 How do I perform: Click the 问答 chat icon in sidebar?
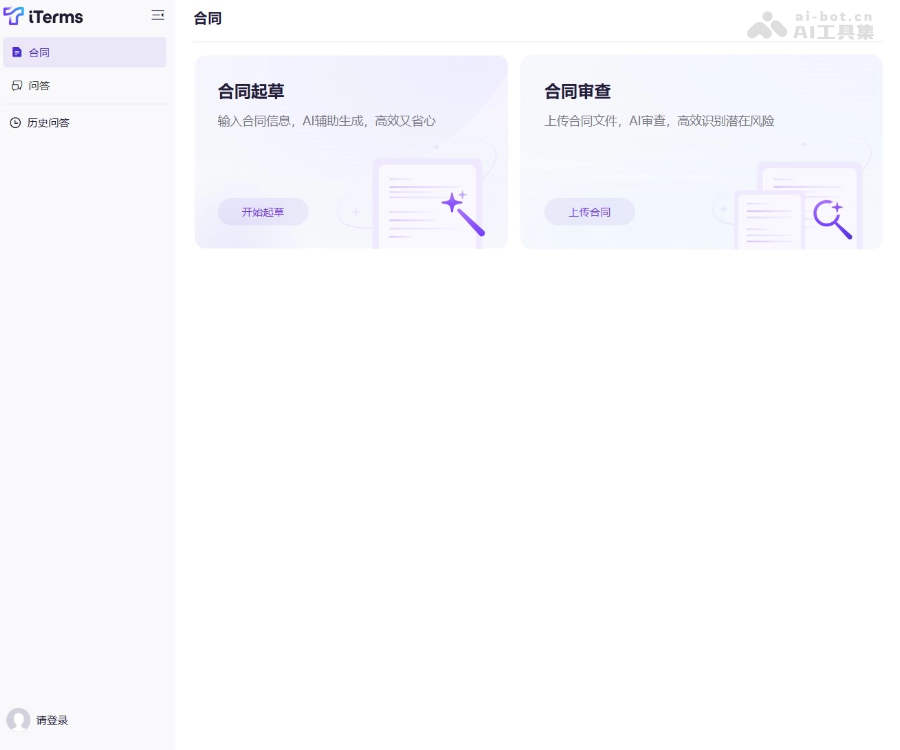click(16, 86)
